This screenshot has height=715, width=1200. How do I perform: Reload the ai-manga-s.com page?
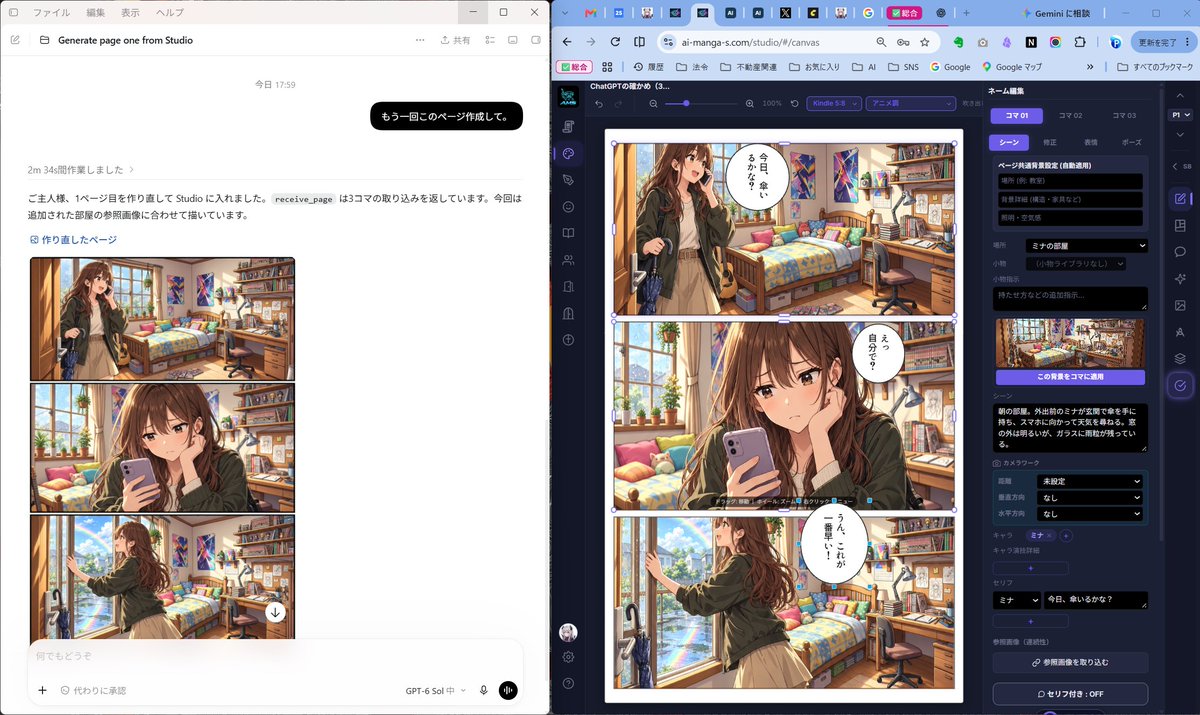coord(614,42)
